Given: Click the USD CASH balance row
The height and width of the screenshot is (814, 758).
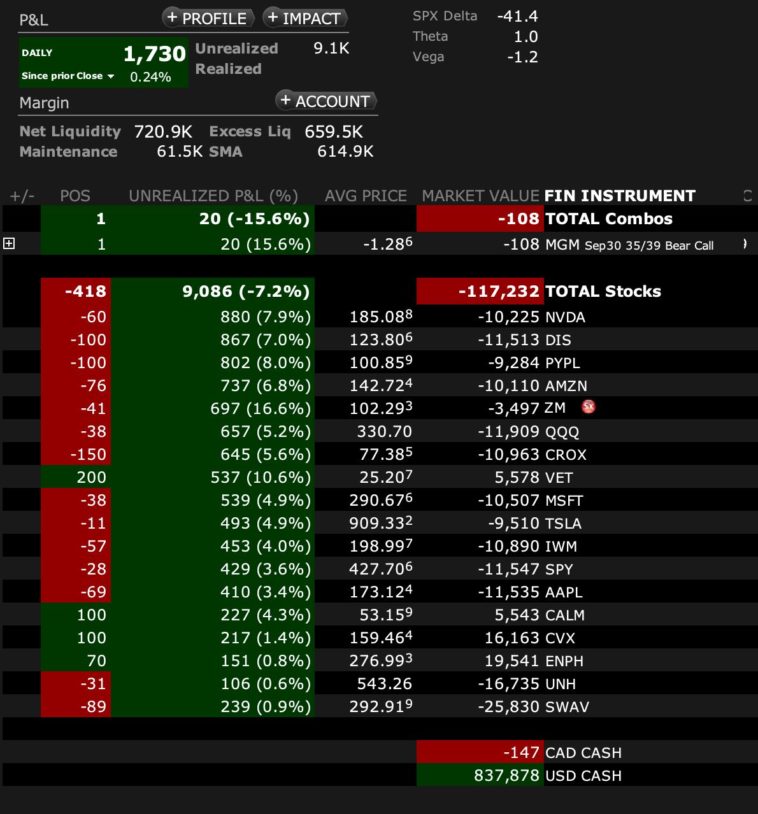Looking at the screenshot, I should coord(583,775).
